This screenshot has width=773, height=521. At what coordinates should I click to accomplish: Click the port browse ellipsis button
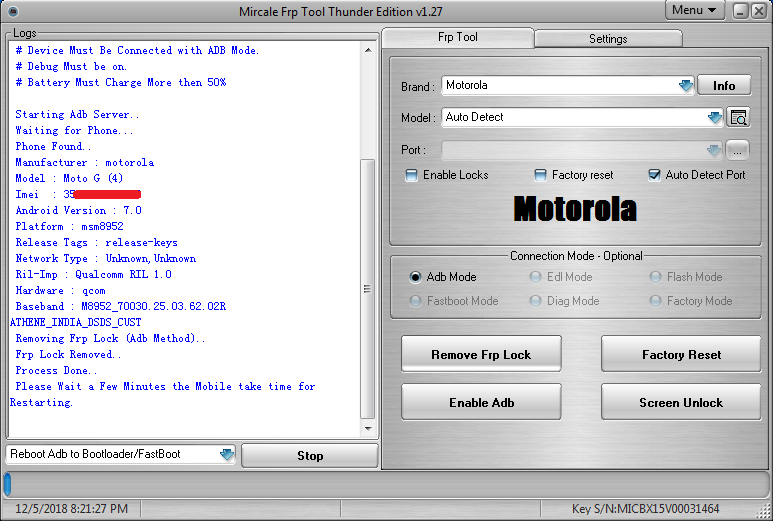point(737,151)
